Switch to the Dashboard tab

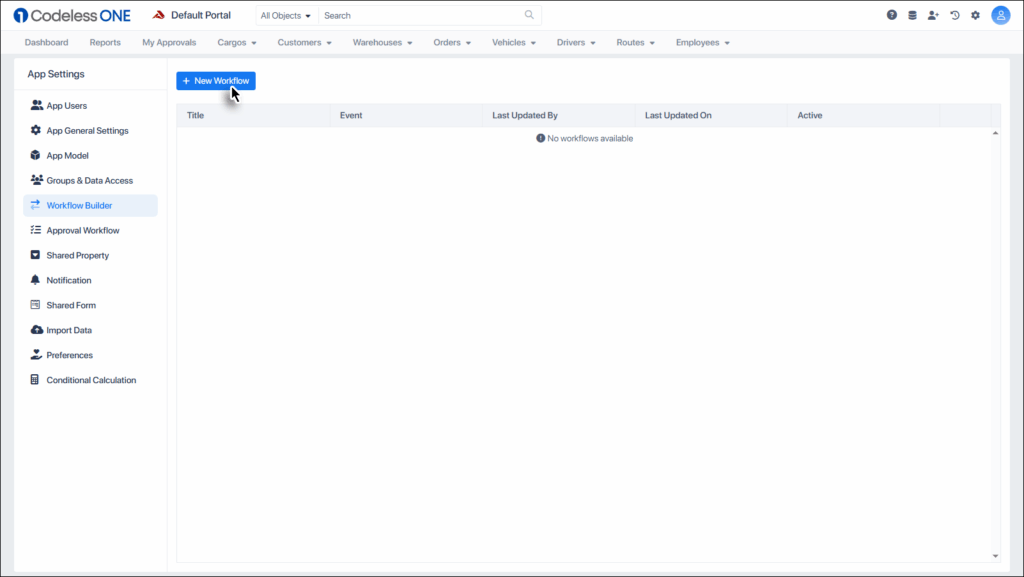click(46, 42)
